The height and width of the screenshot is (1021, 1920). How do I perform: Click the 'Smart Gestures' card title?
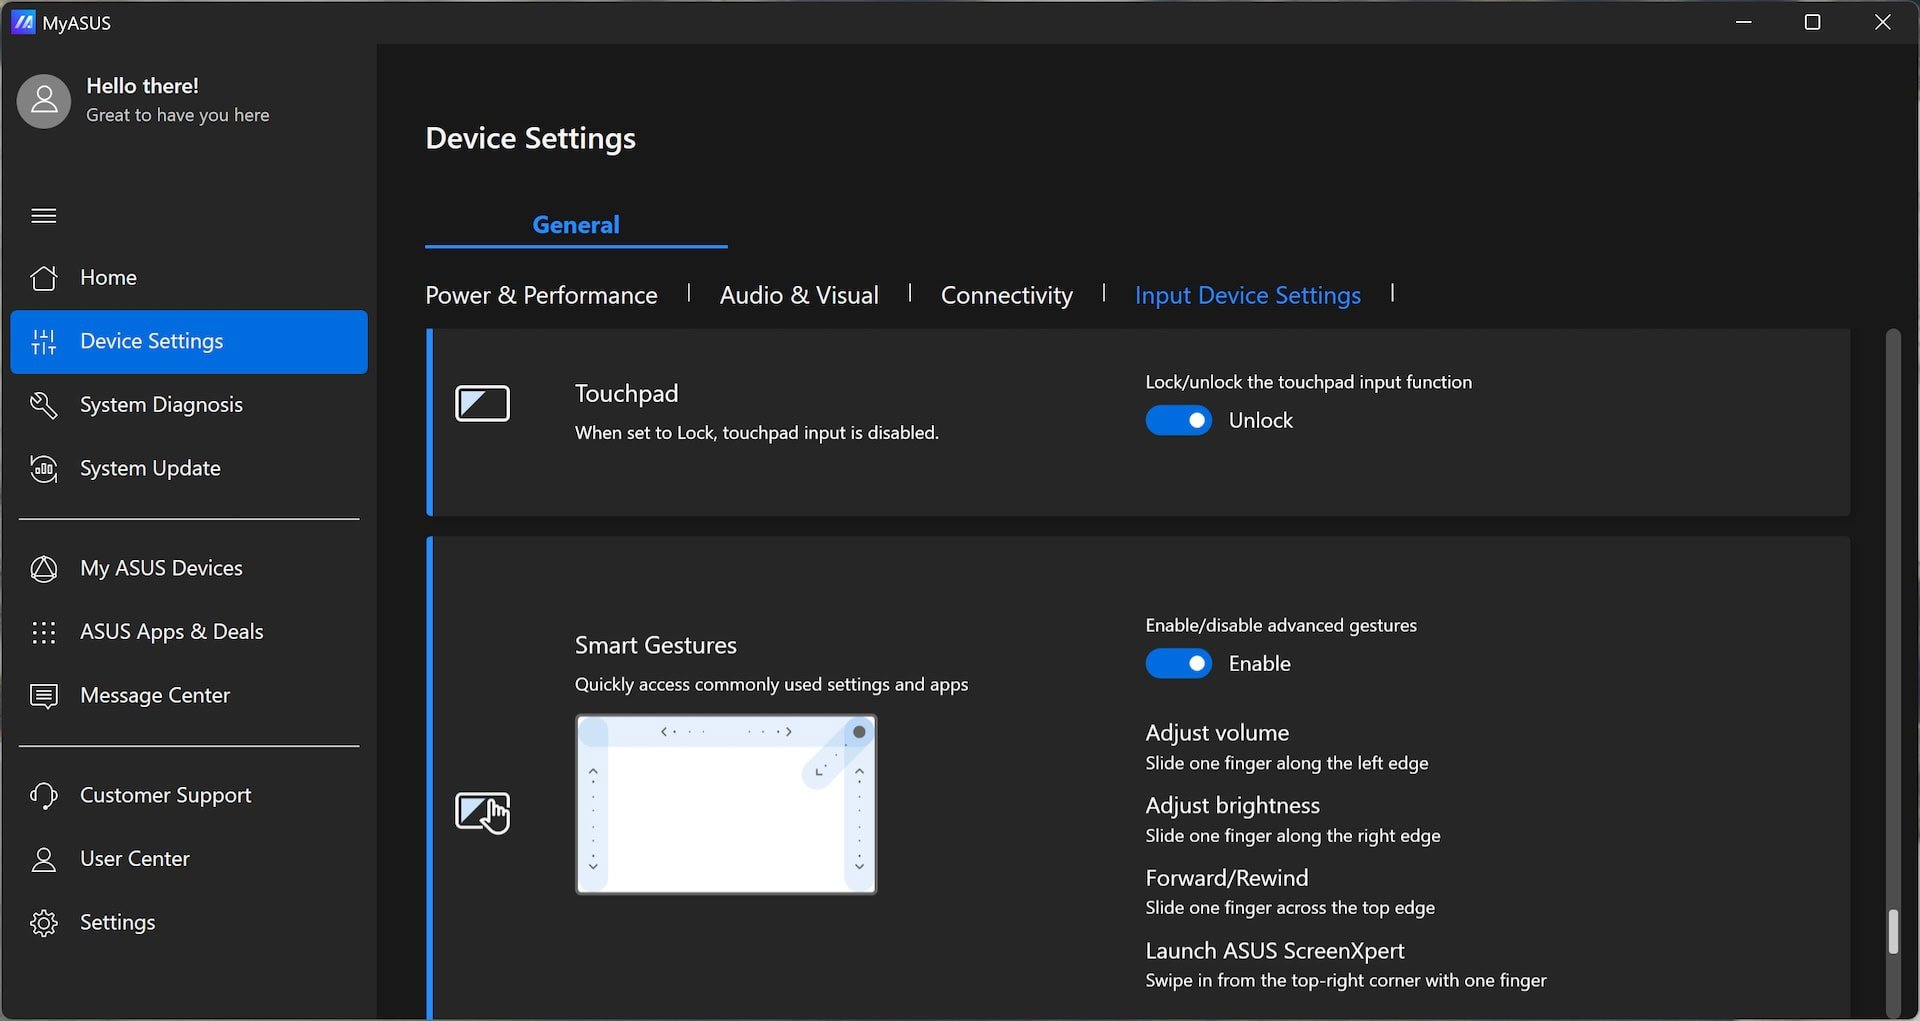click(655, 645)
